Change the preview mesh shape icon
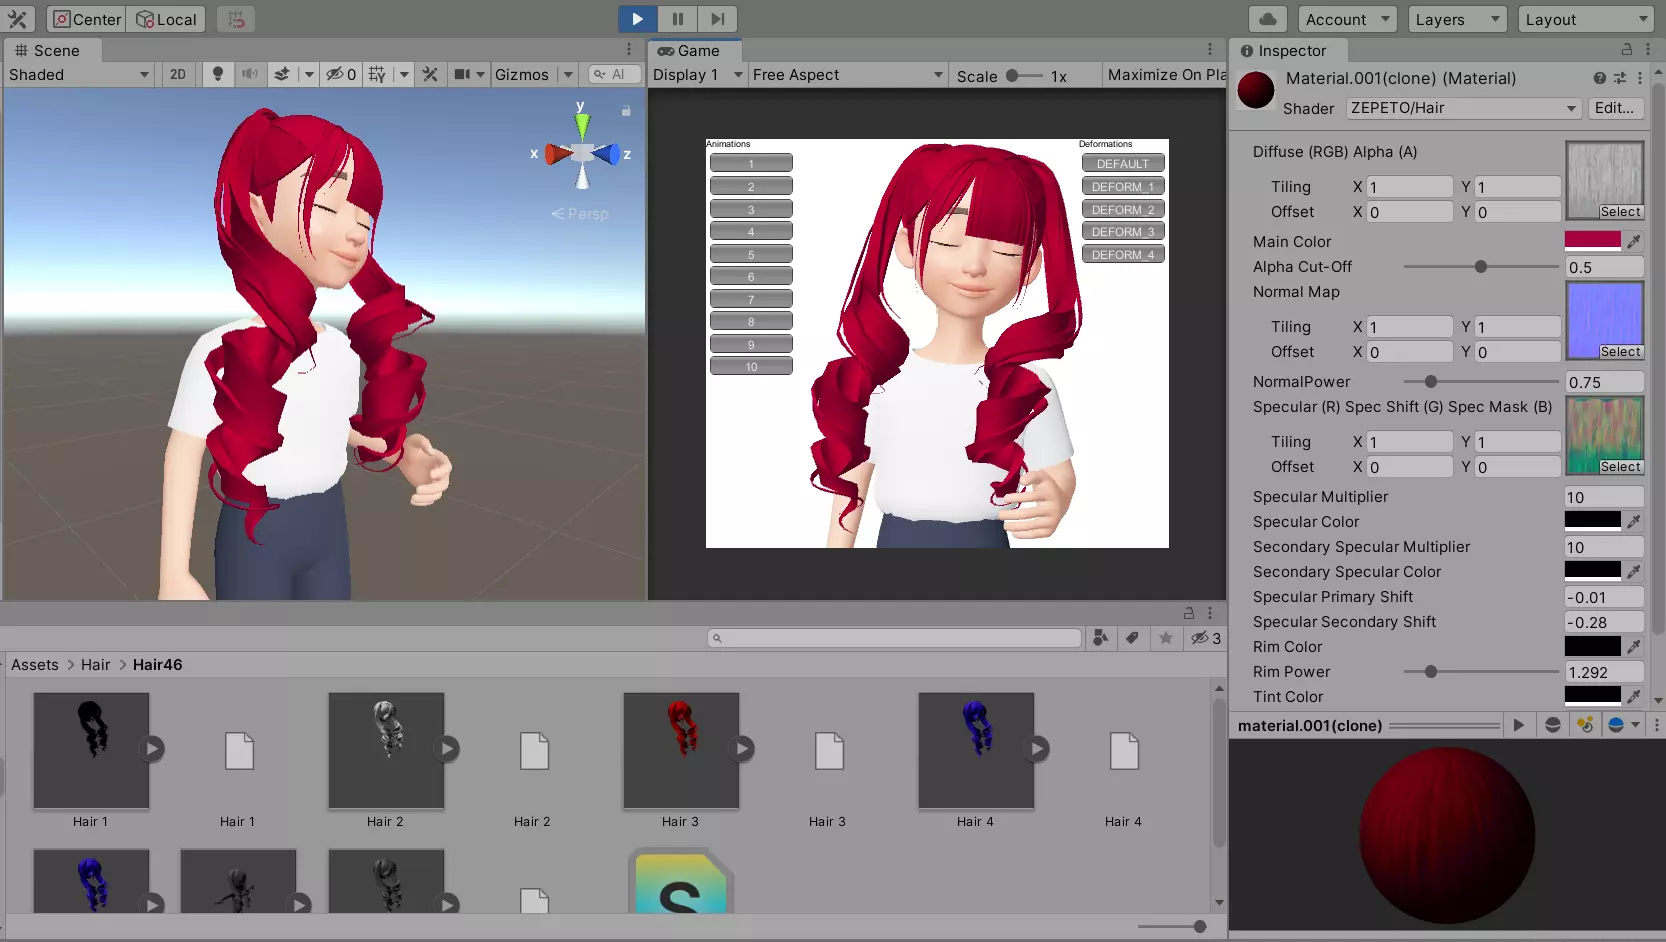This screenshot has height=942, width=1666. pos(1553,725)
